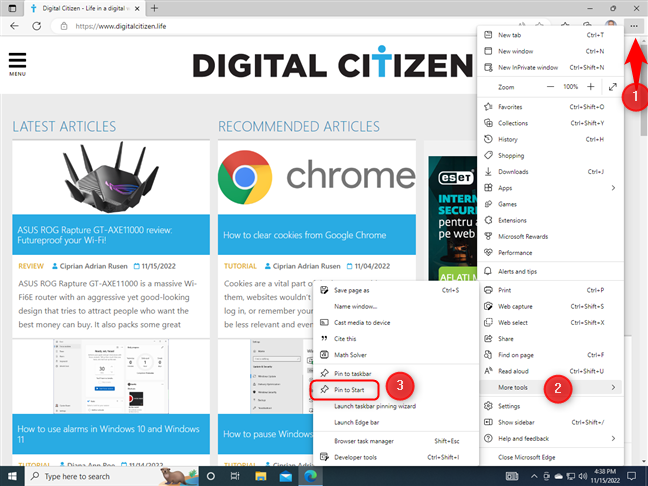Start Web select from menu

(x=550, y=322)
